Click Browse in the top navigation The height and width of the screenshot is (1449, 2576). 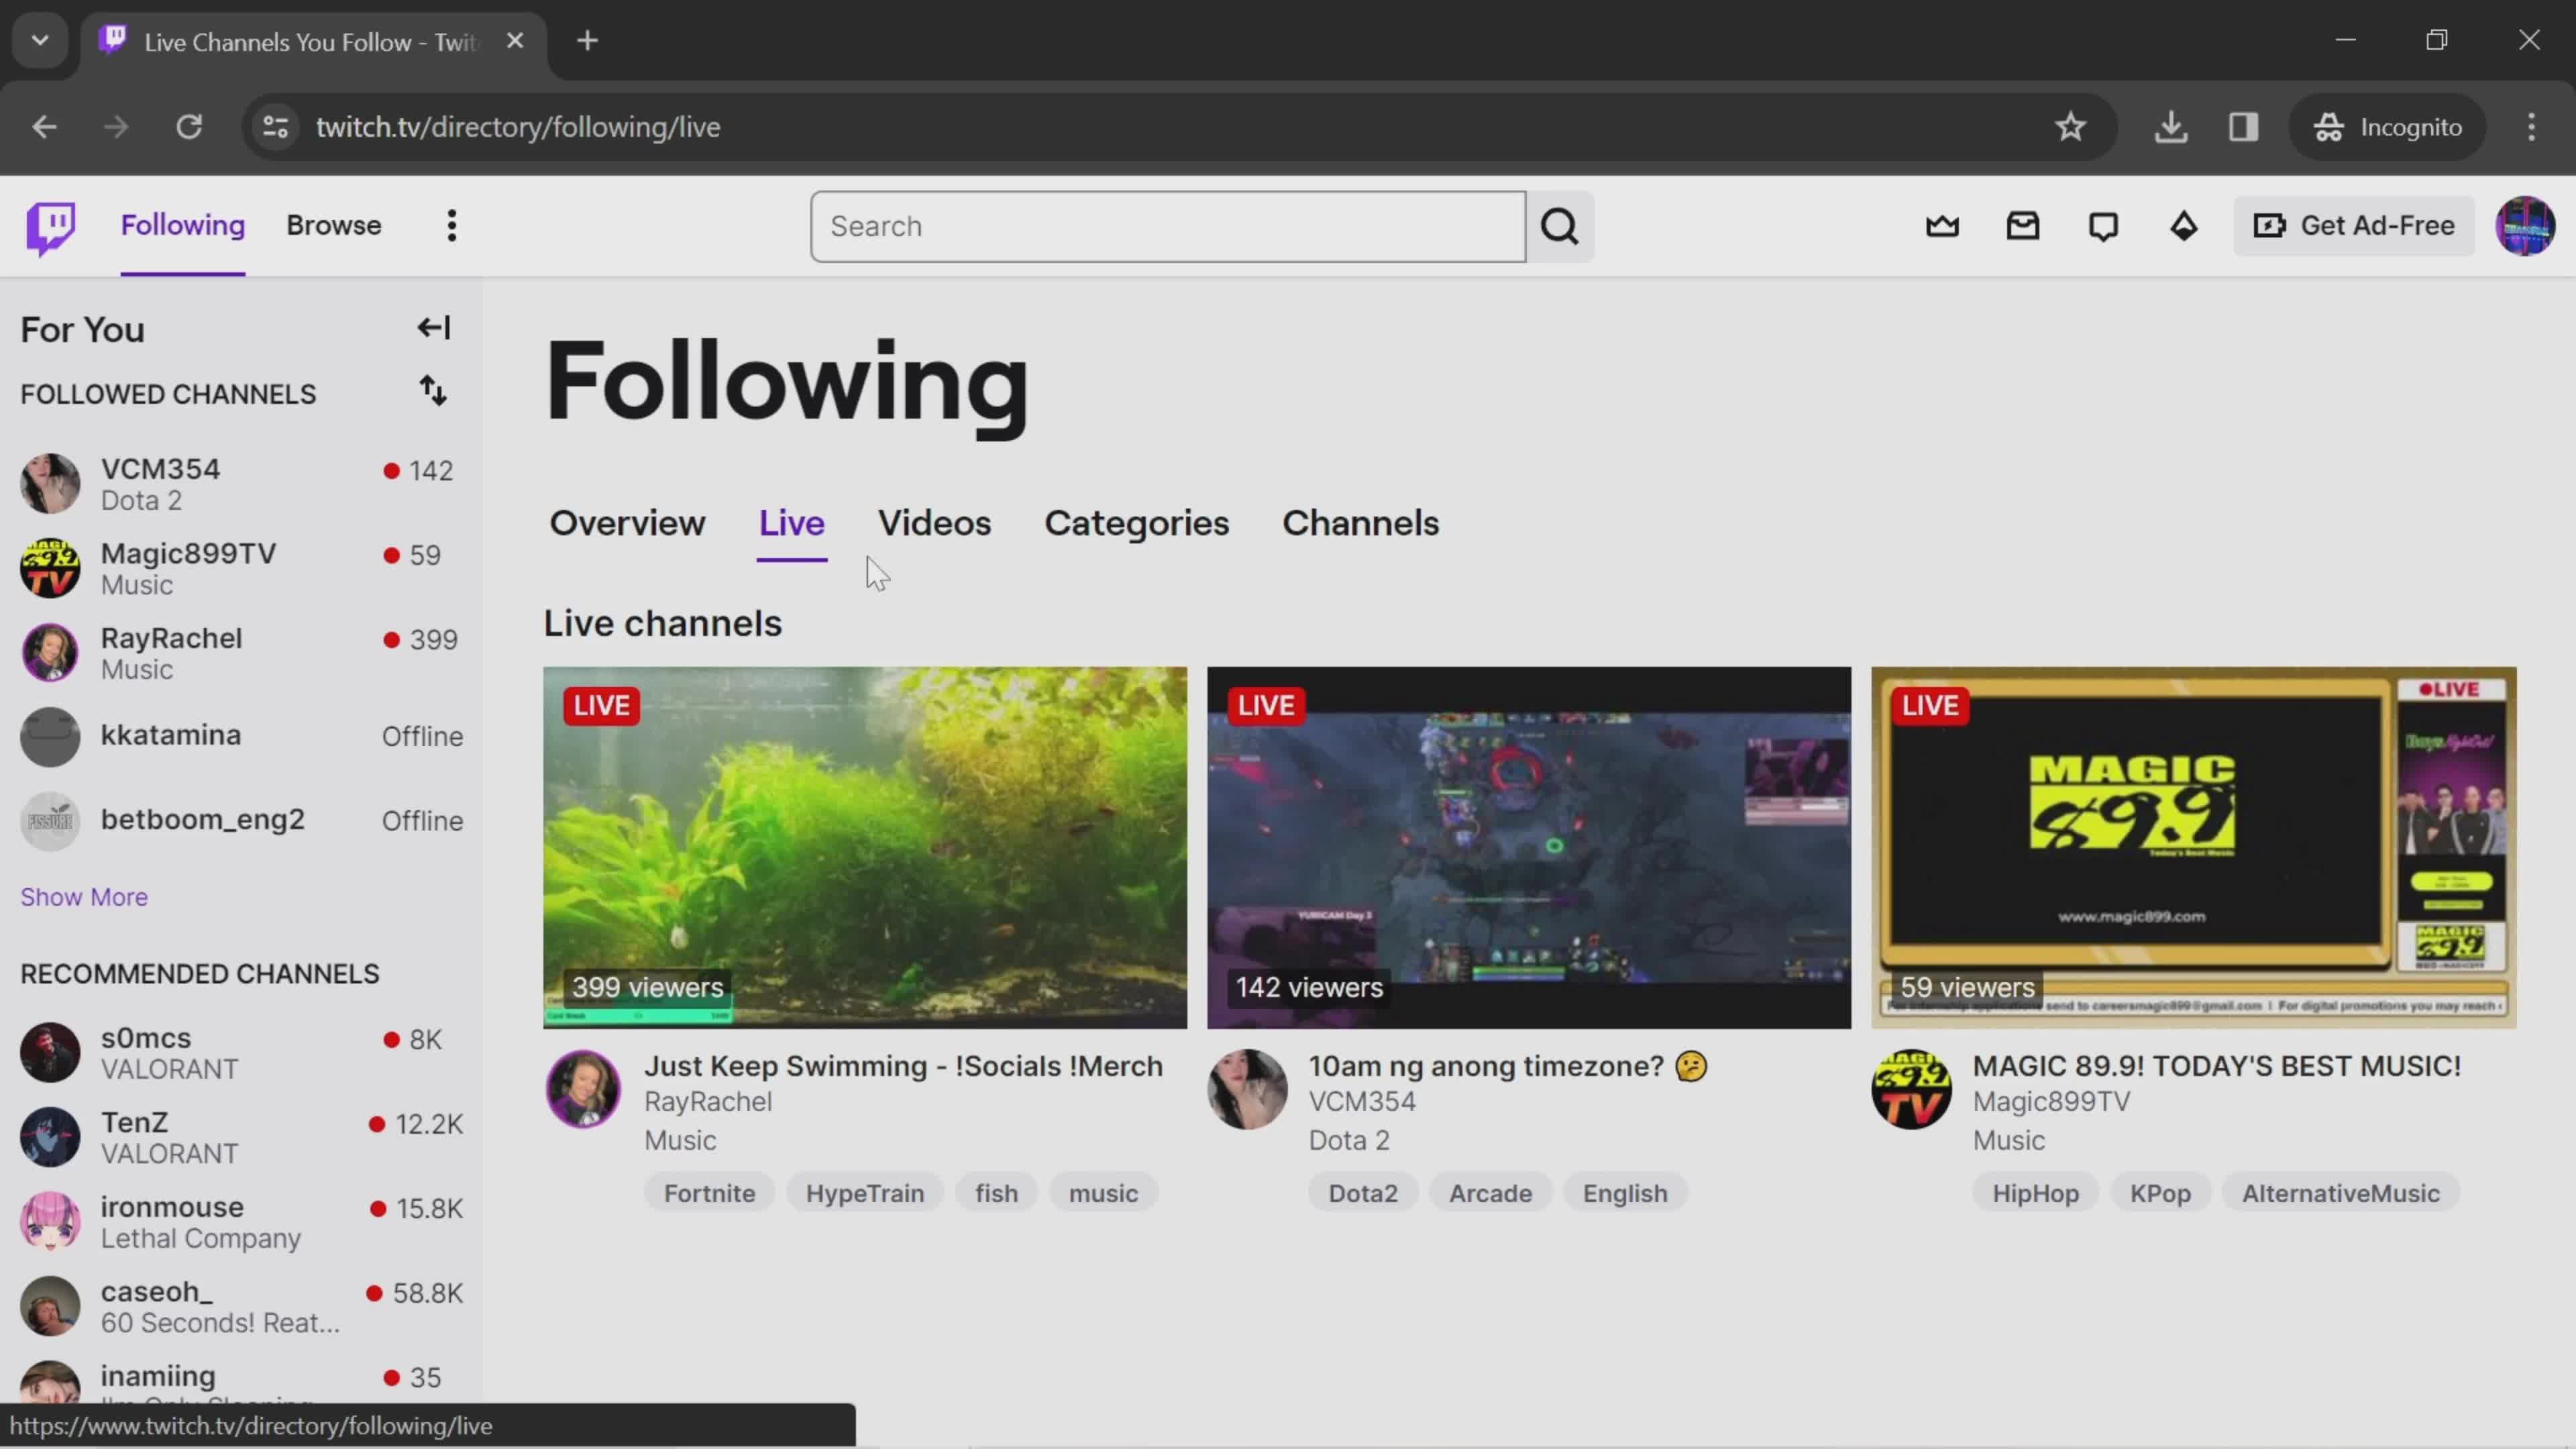click(334, 225)
